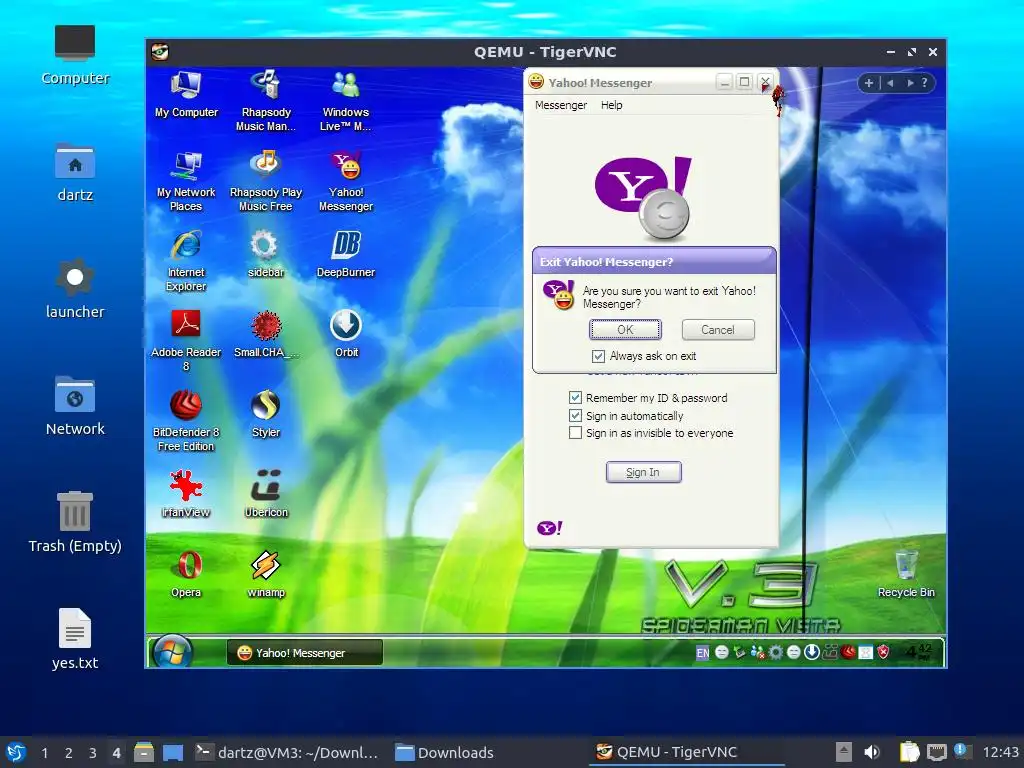Screen dimensions: 1024x768
Task: Toggle the Always ask on exit checkbox
Action: (x=598, y=356)
